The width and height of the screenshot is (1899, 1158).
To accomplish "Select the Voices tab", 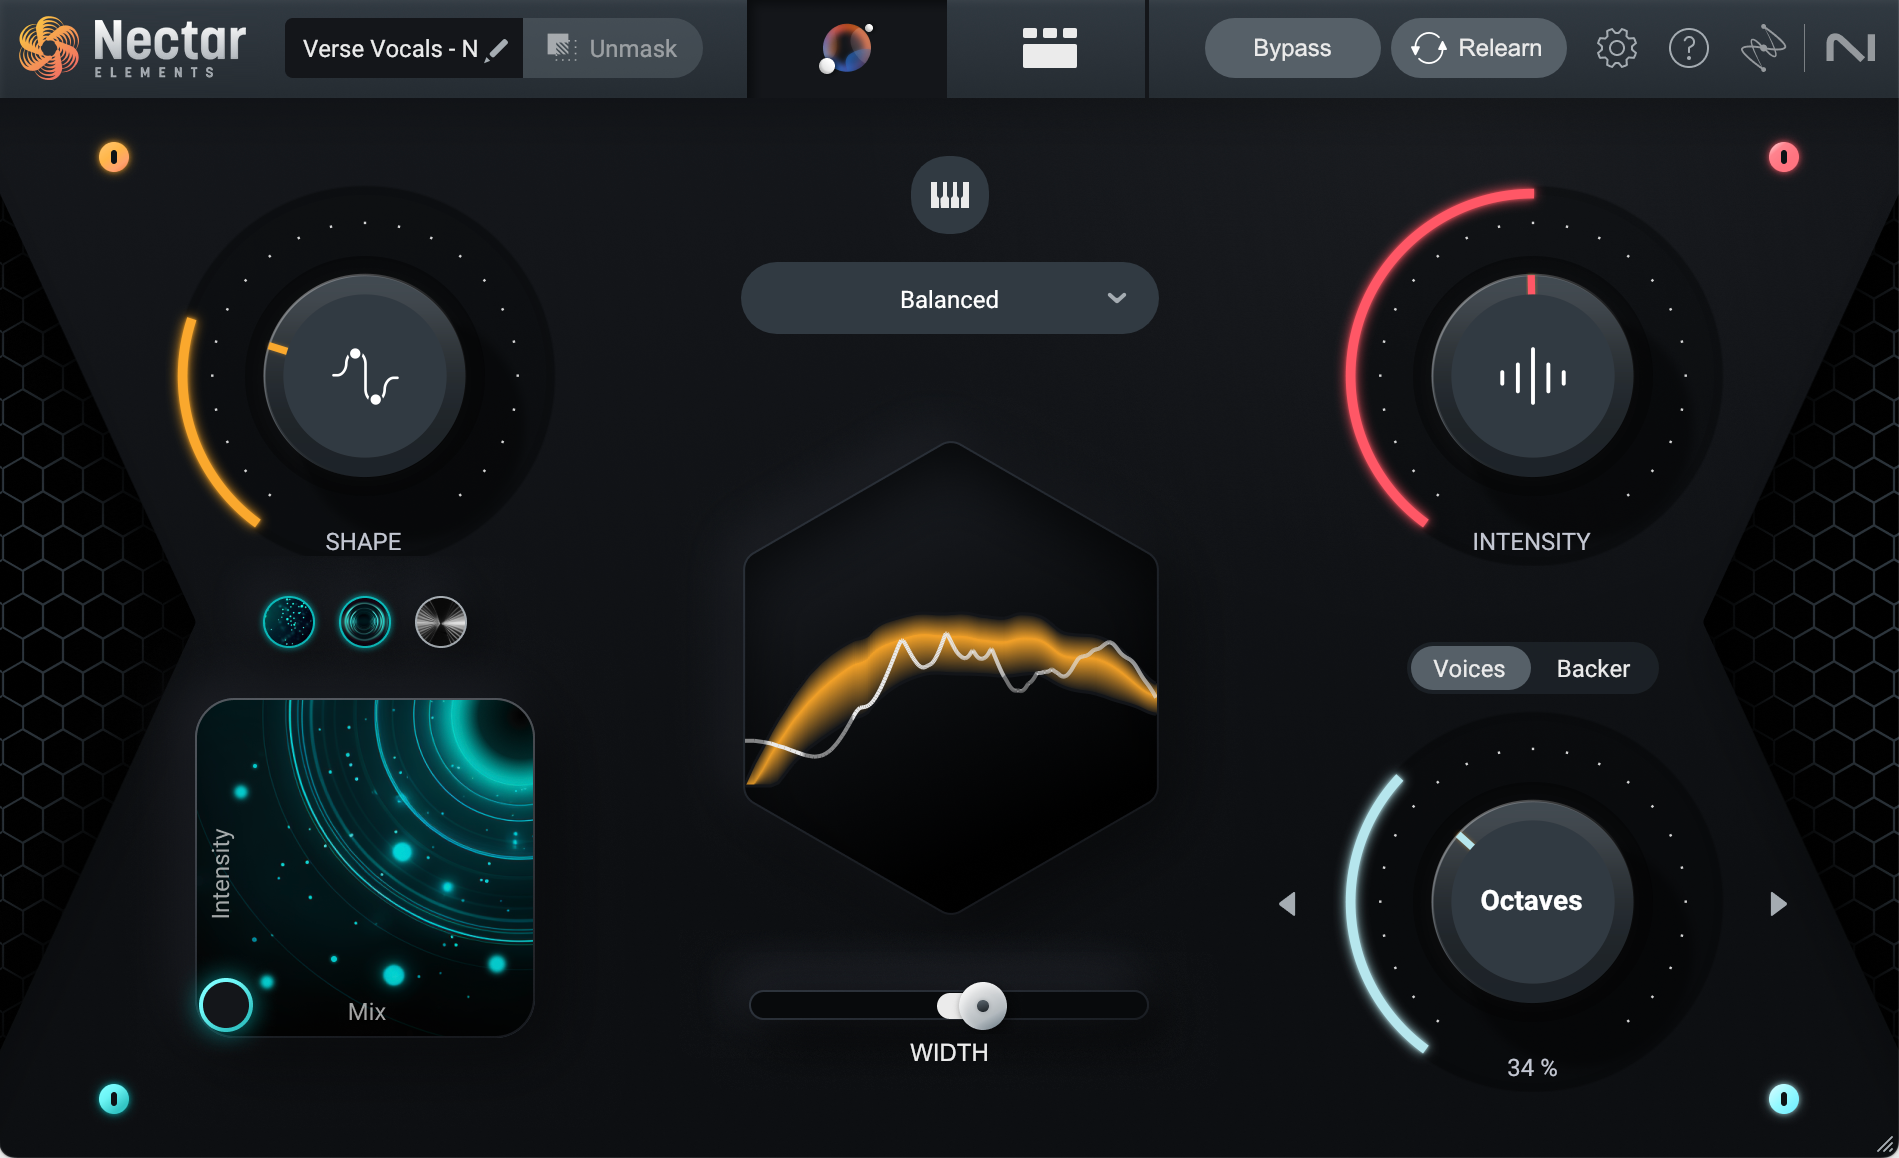I will click(1469, 668).
